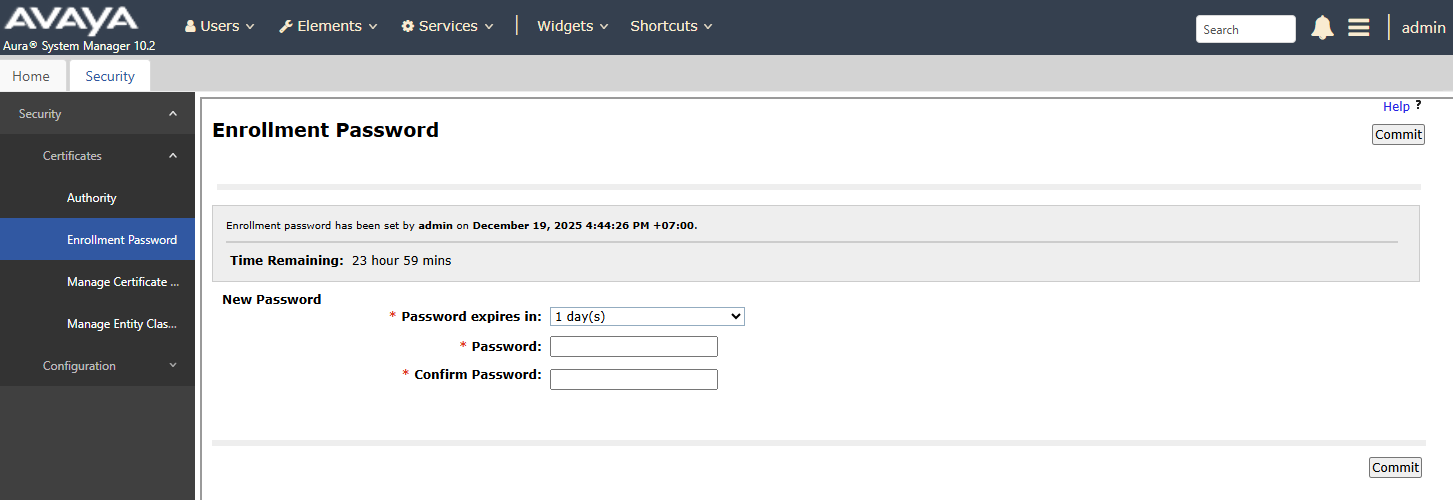Click the top Commit button
The width and height of the screenshot is (1453, 500).
1397,135
